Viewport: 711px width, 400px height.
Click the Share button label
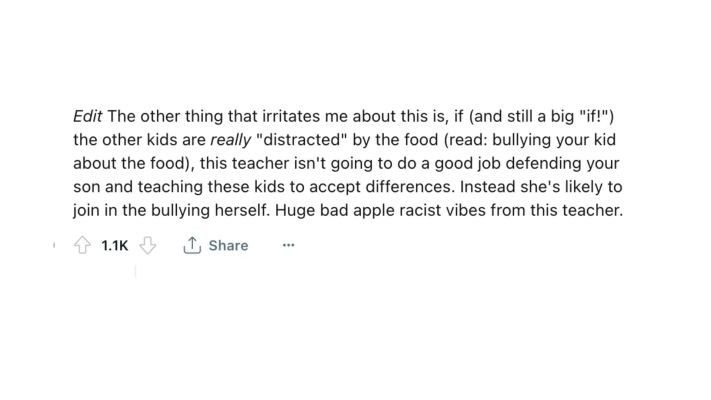point(228,245)
